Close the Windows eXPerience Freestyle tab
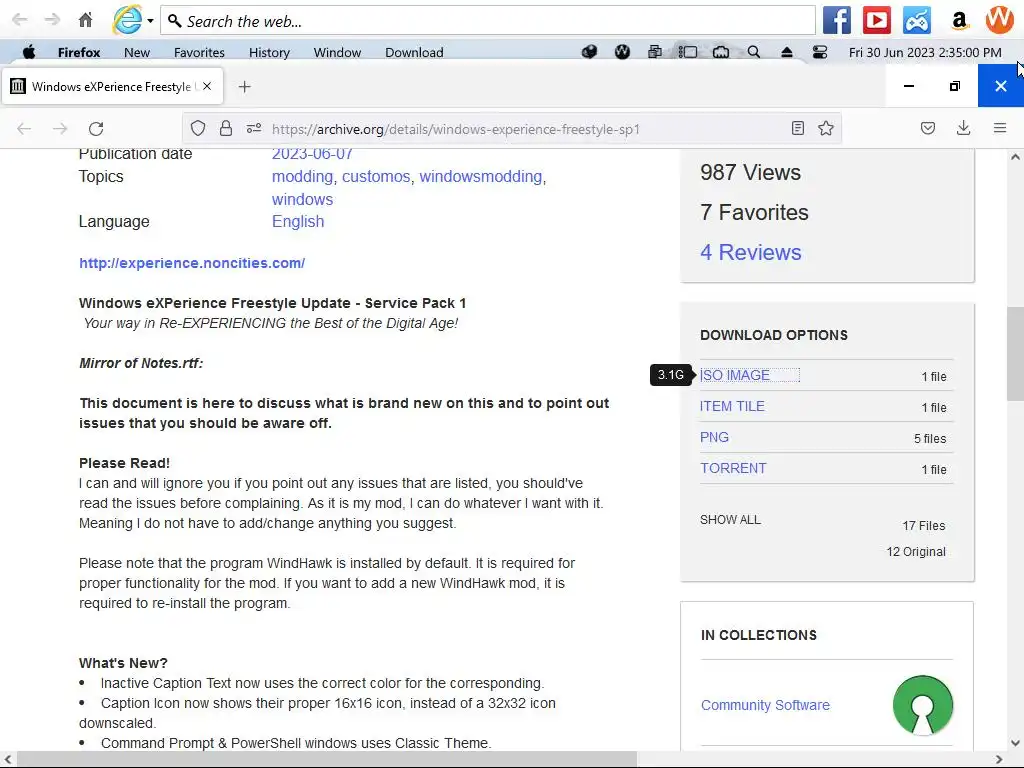The height and width of the screenshot is (768, 1024). coord(207,86)
